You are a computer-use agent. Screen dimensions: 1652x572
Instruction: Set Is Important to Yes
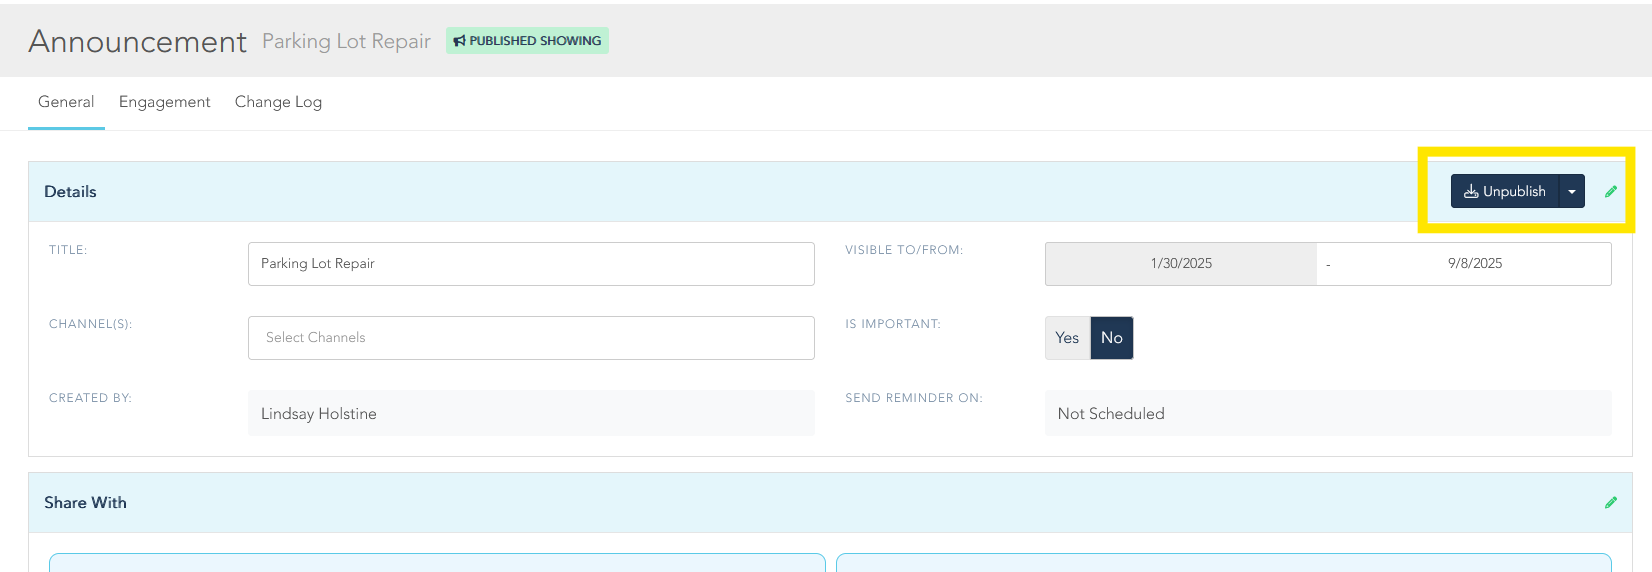tap(1067, 338)
